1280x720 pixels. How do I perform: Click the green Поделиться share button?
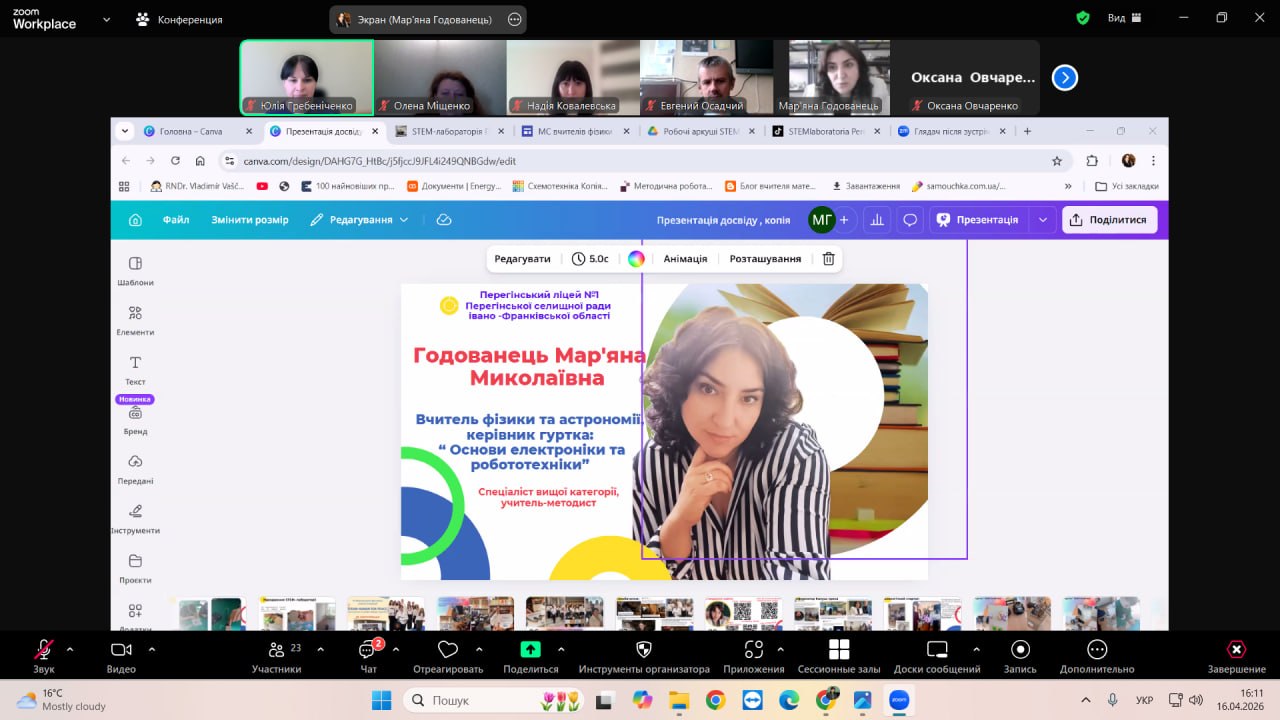coord(530,650)
